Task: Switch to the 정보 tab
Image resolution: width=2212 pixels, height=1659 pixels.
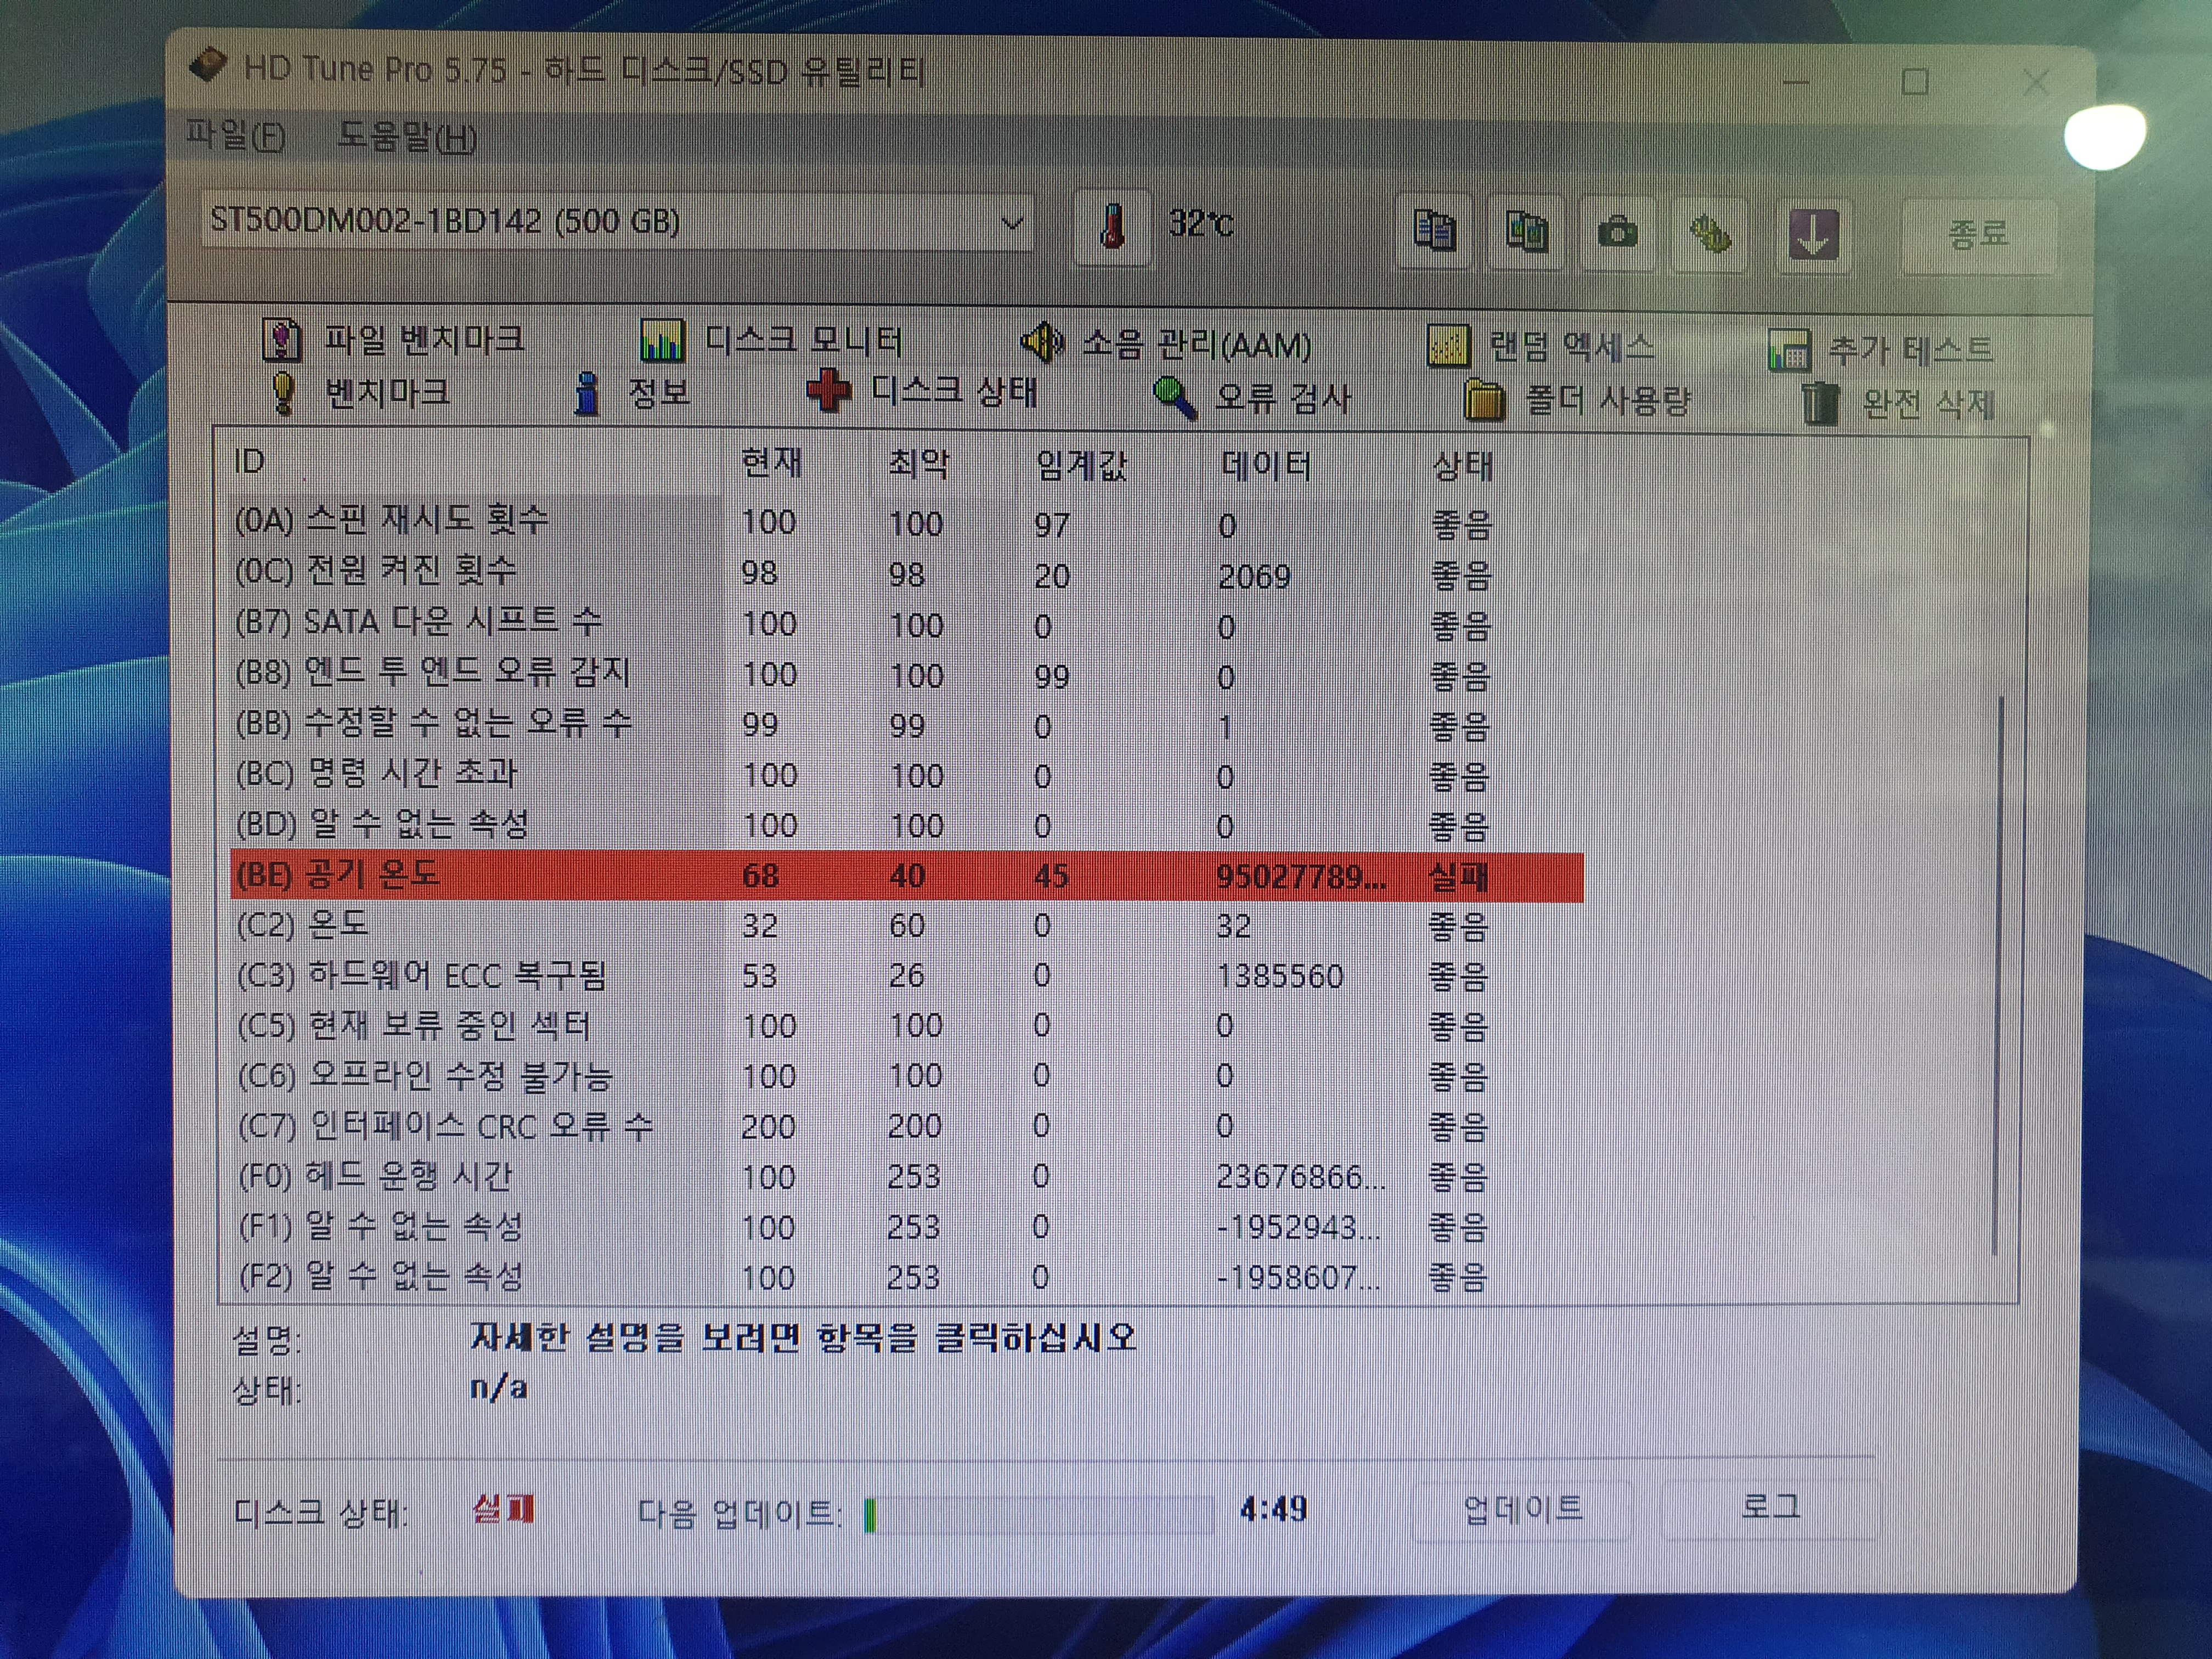Action: (633, 393)
